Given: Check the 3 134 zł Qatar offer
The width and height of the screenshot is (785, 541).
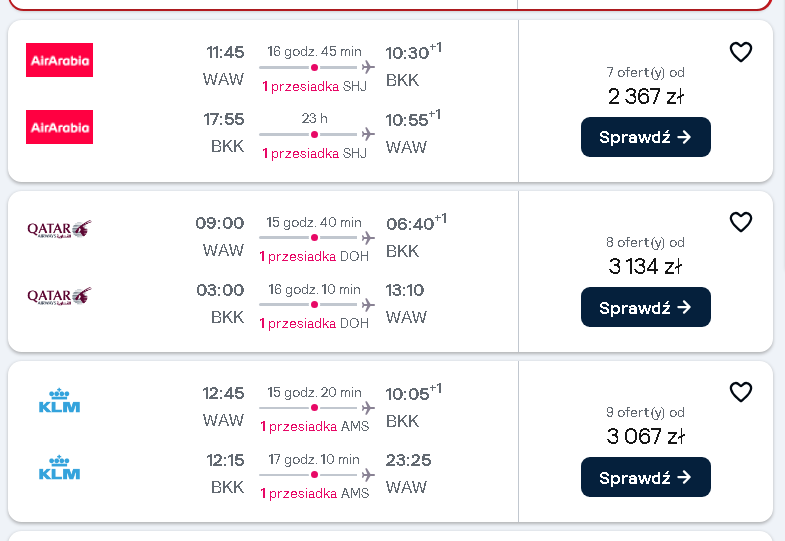Looking at the screenshot, I should tap(645, 307).
